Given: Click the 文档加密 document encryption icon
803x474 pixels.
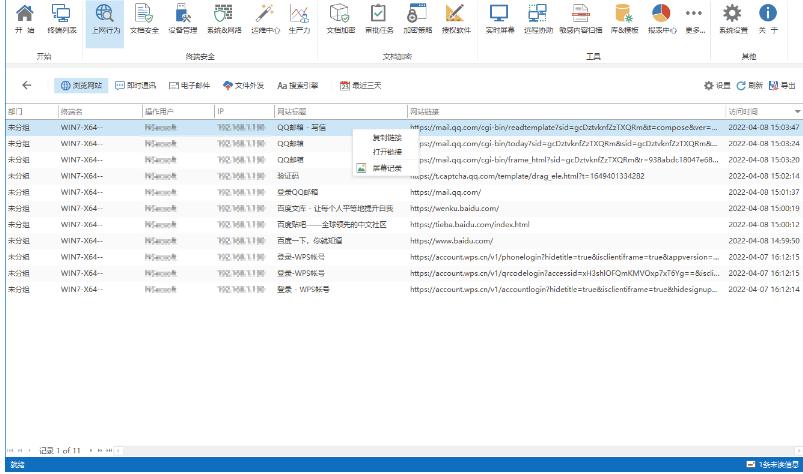Looking at the screenshot, I should point(342,18).
